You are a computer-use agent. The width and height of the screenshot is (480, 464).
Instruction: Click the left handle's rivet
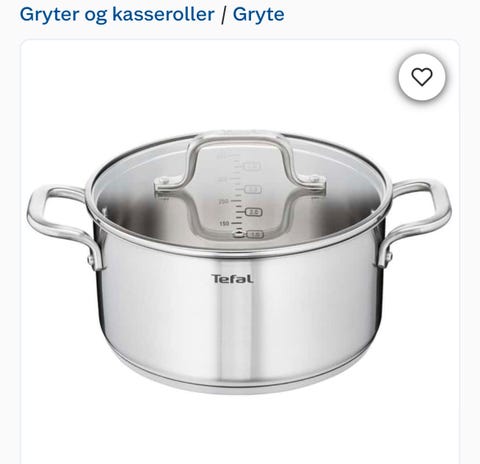point(91,259)
